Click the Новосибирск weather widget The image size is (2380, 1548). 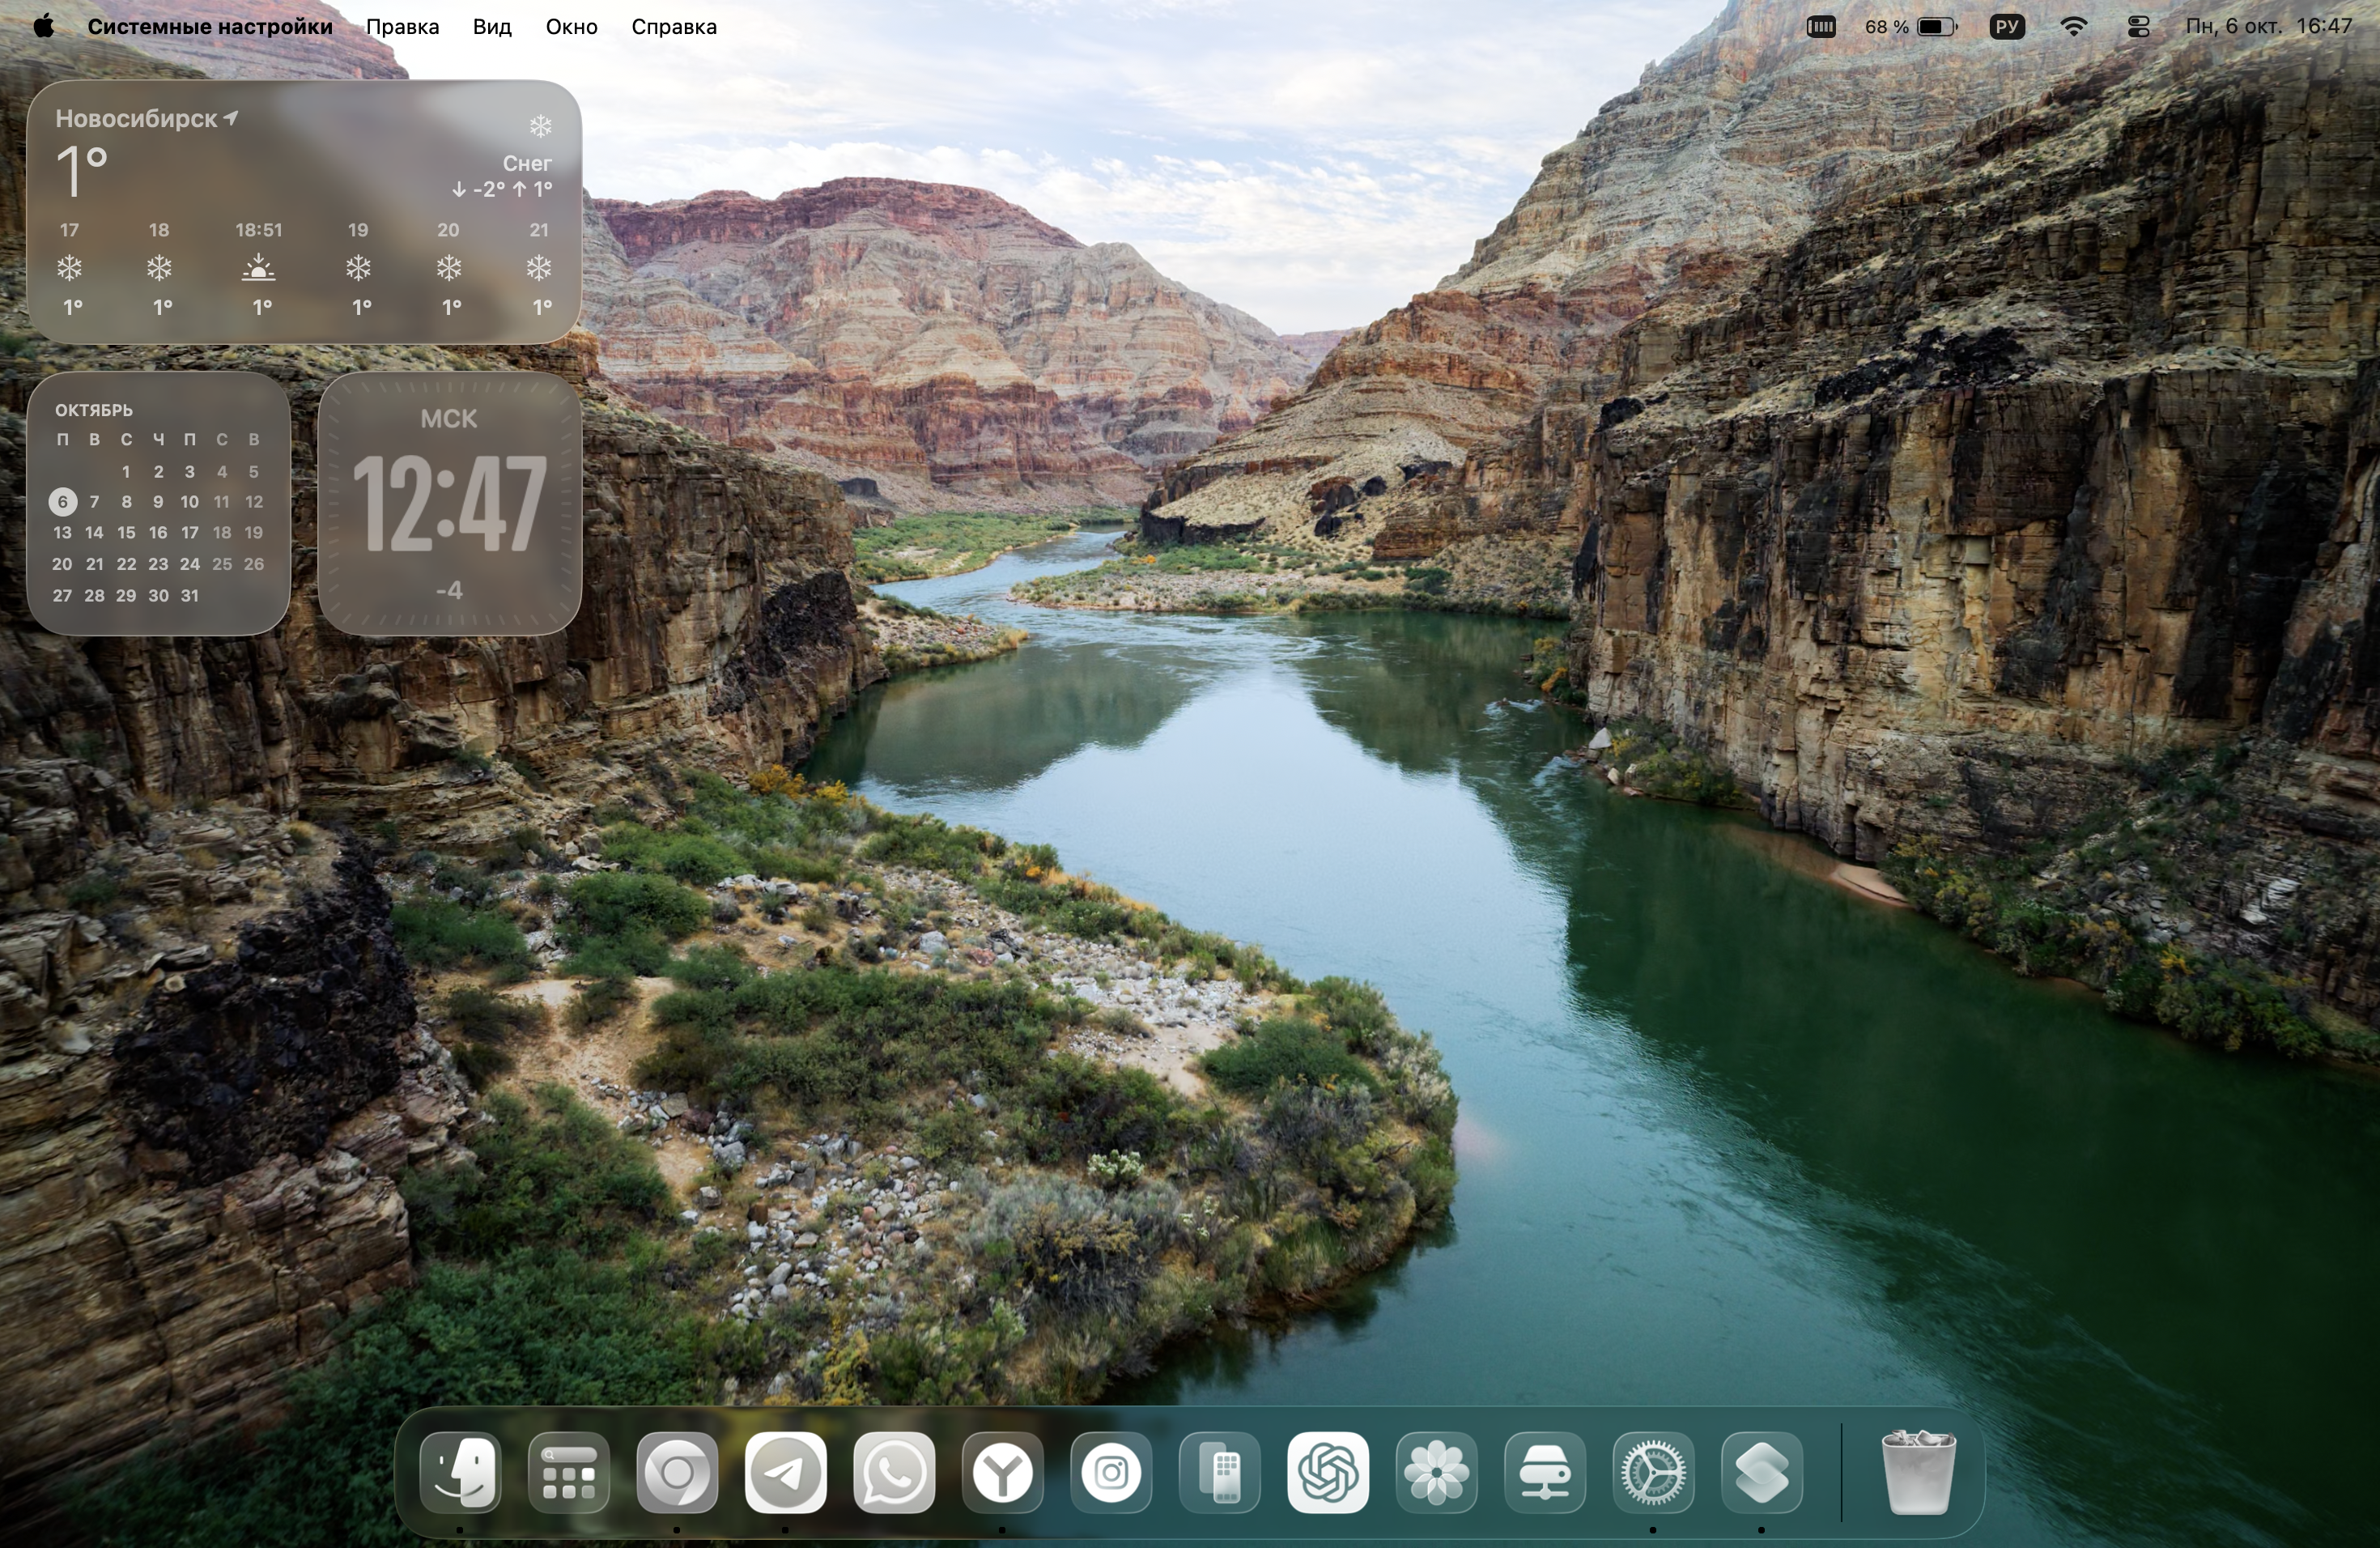coord(304,212)
